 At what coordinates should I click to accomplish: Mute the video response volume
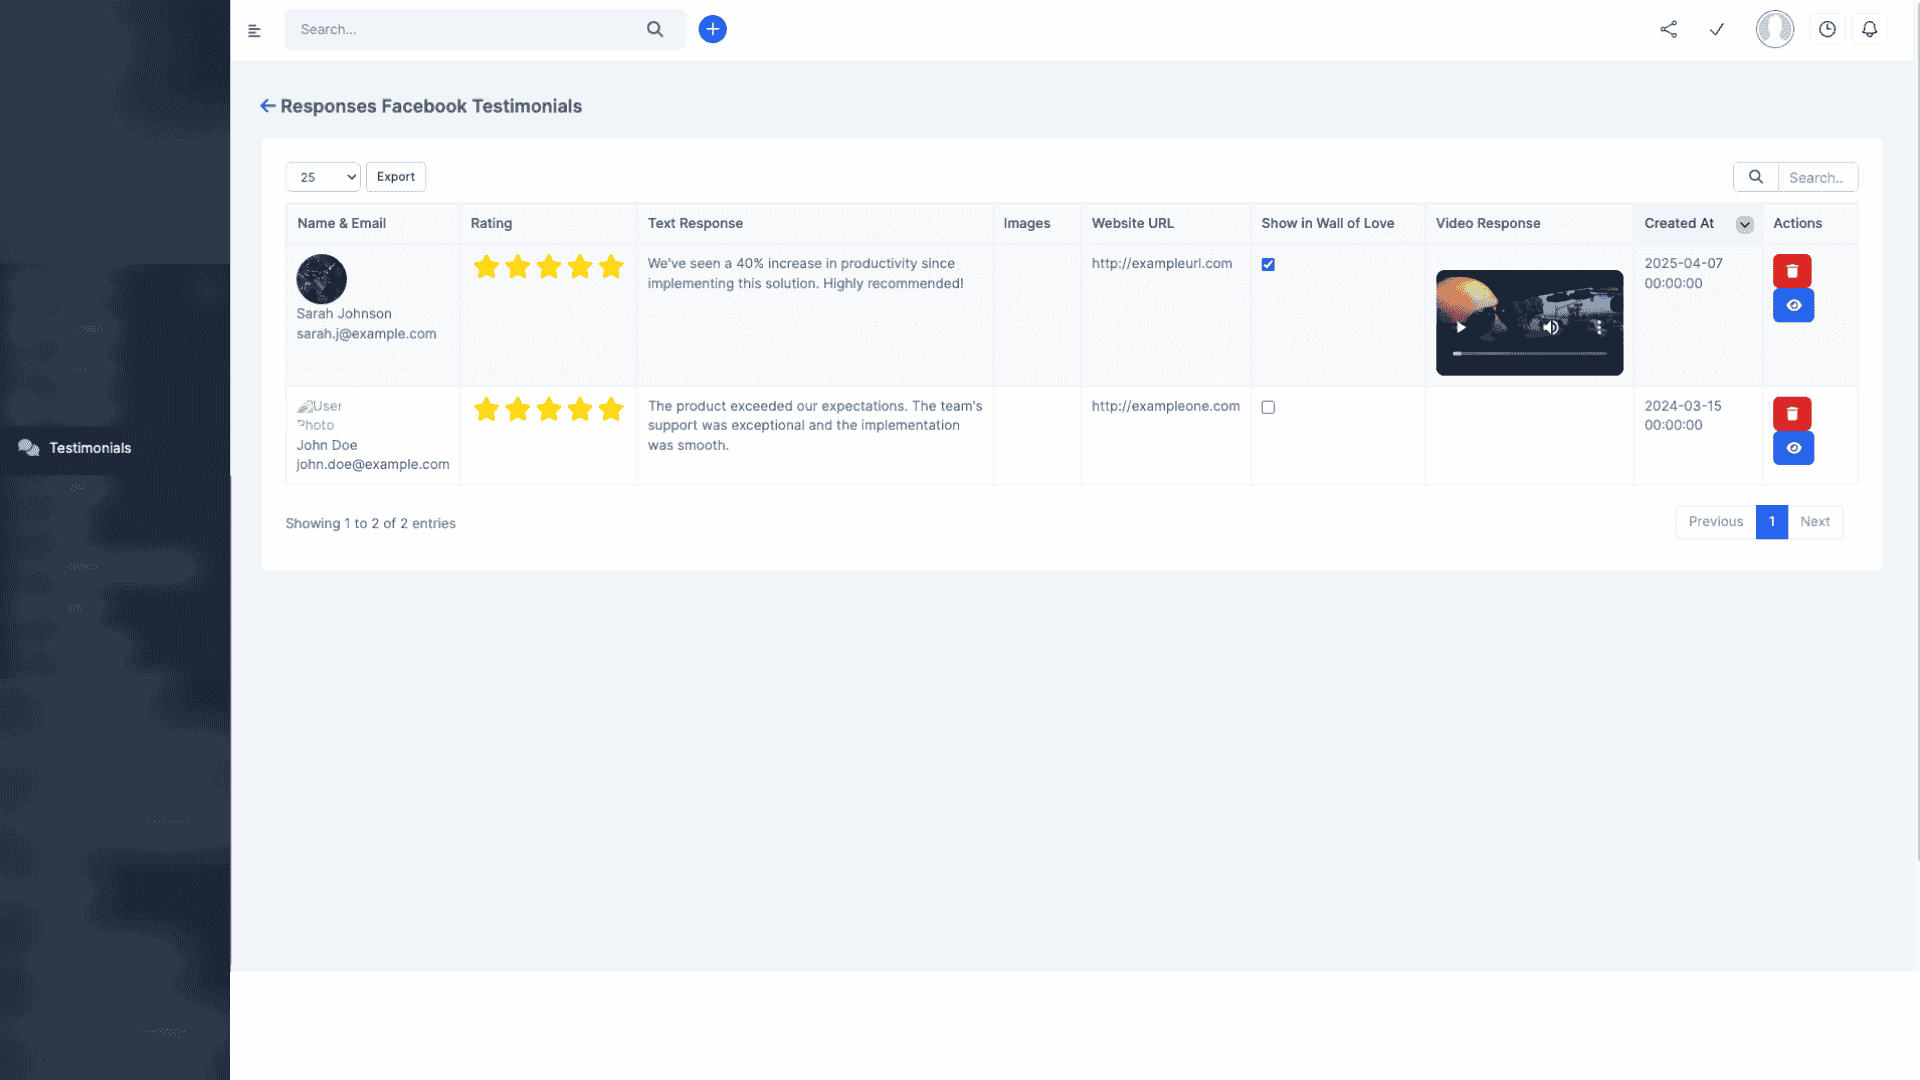[1550, 327]
